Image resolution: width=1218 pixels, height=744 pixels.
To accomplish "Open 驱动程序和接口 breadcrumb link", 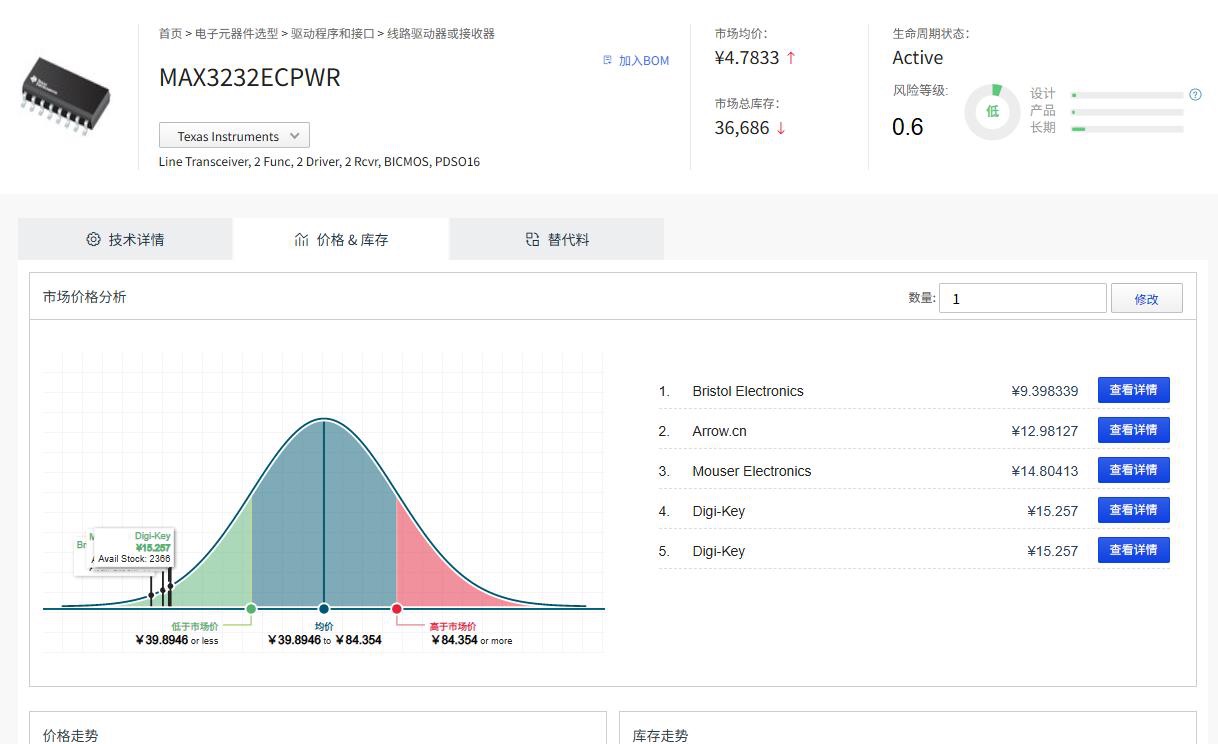I will [x=332, y=33].
